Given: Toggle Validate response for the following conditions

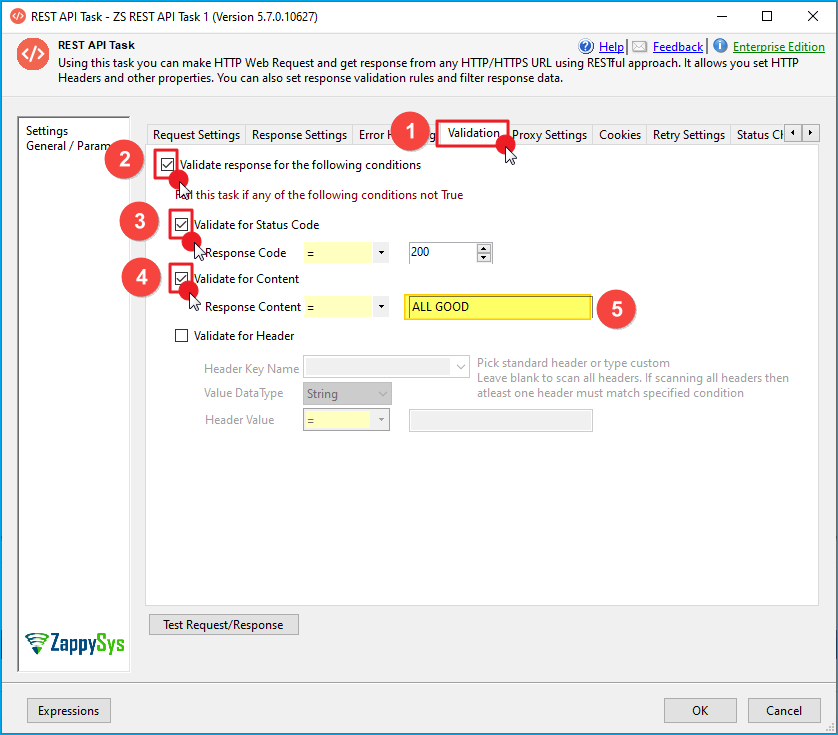Looking at the screenshot, I should [167, 165].
